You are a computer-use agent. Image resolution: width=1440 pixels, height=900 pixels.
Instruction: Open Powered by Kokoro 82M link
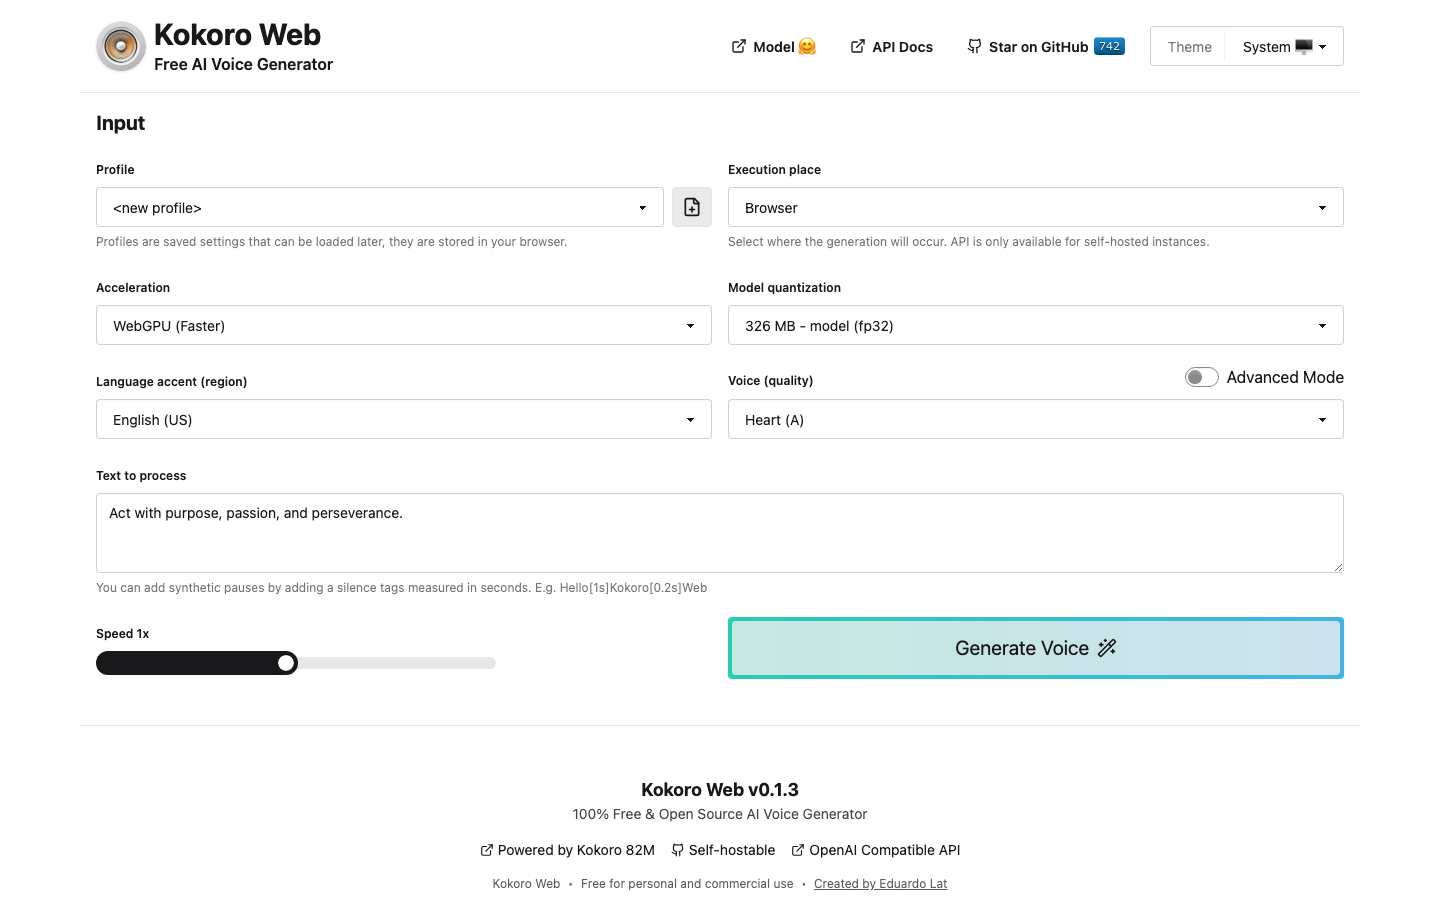pyautogui.click(x=567, y=850)
